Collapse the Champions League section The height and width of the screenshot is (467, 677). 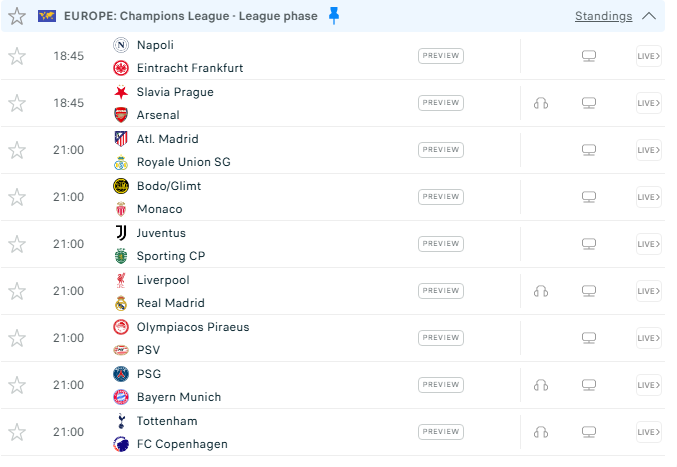(649, 16)
